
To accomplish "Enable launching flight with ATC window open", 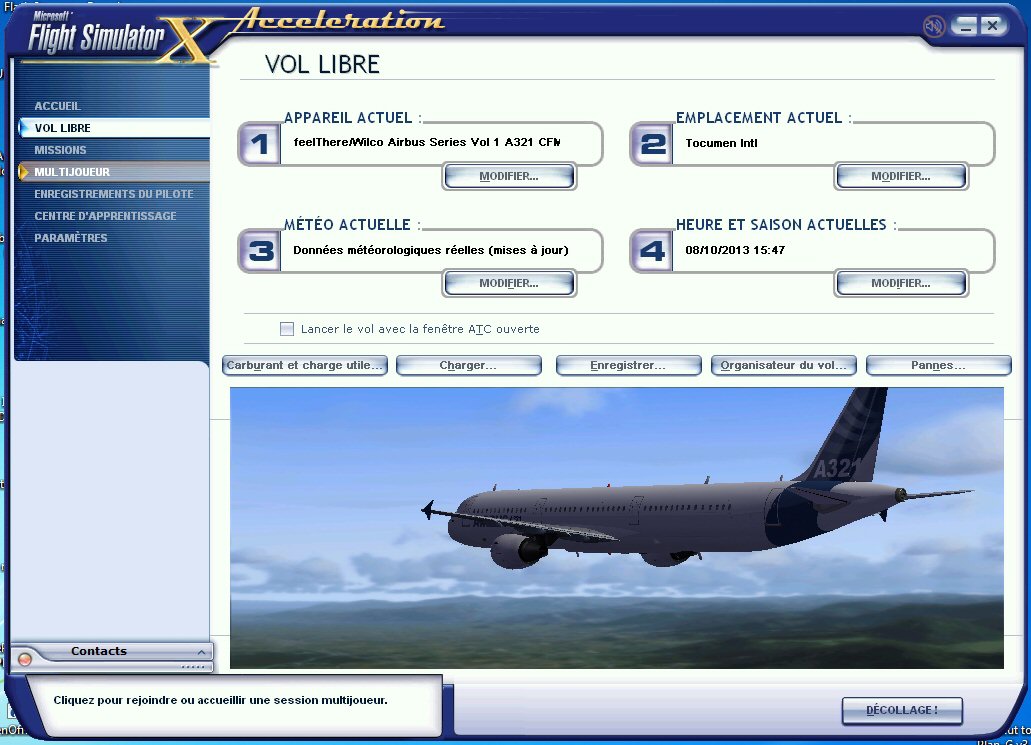I will pos(287,329).
